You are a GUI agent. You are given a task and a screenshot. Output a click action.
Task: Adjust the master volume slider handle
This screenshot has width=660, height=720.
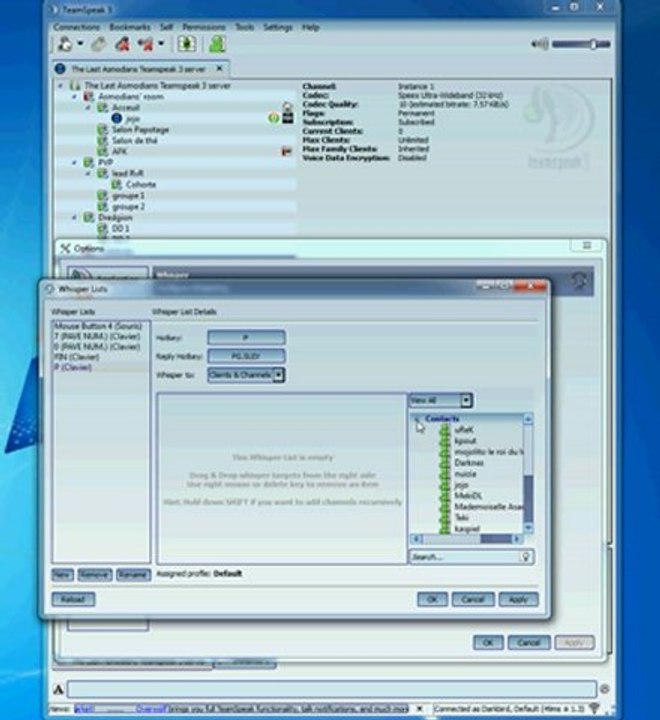click(x=593, y=44)
